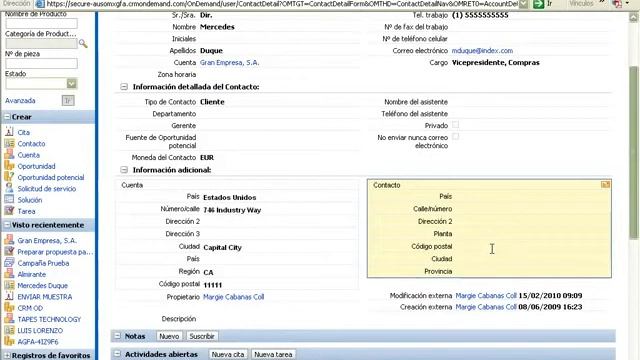Click the Suscribir button in Notas
The image size is (640, 360).
click(x=202, y=336)
